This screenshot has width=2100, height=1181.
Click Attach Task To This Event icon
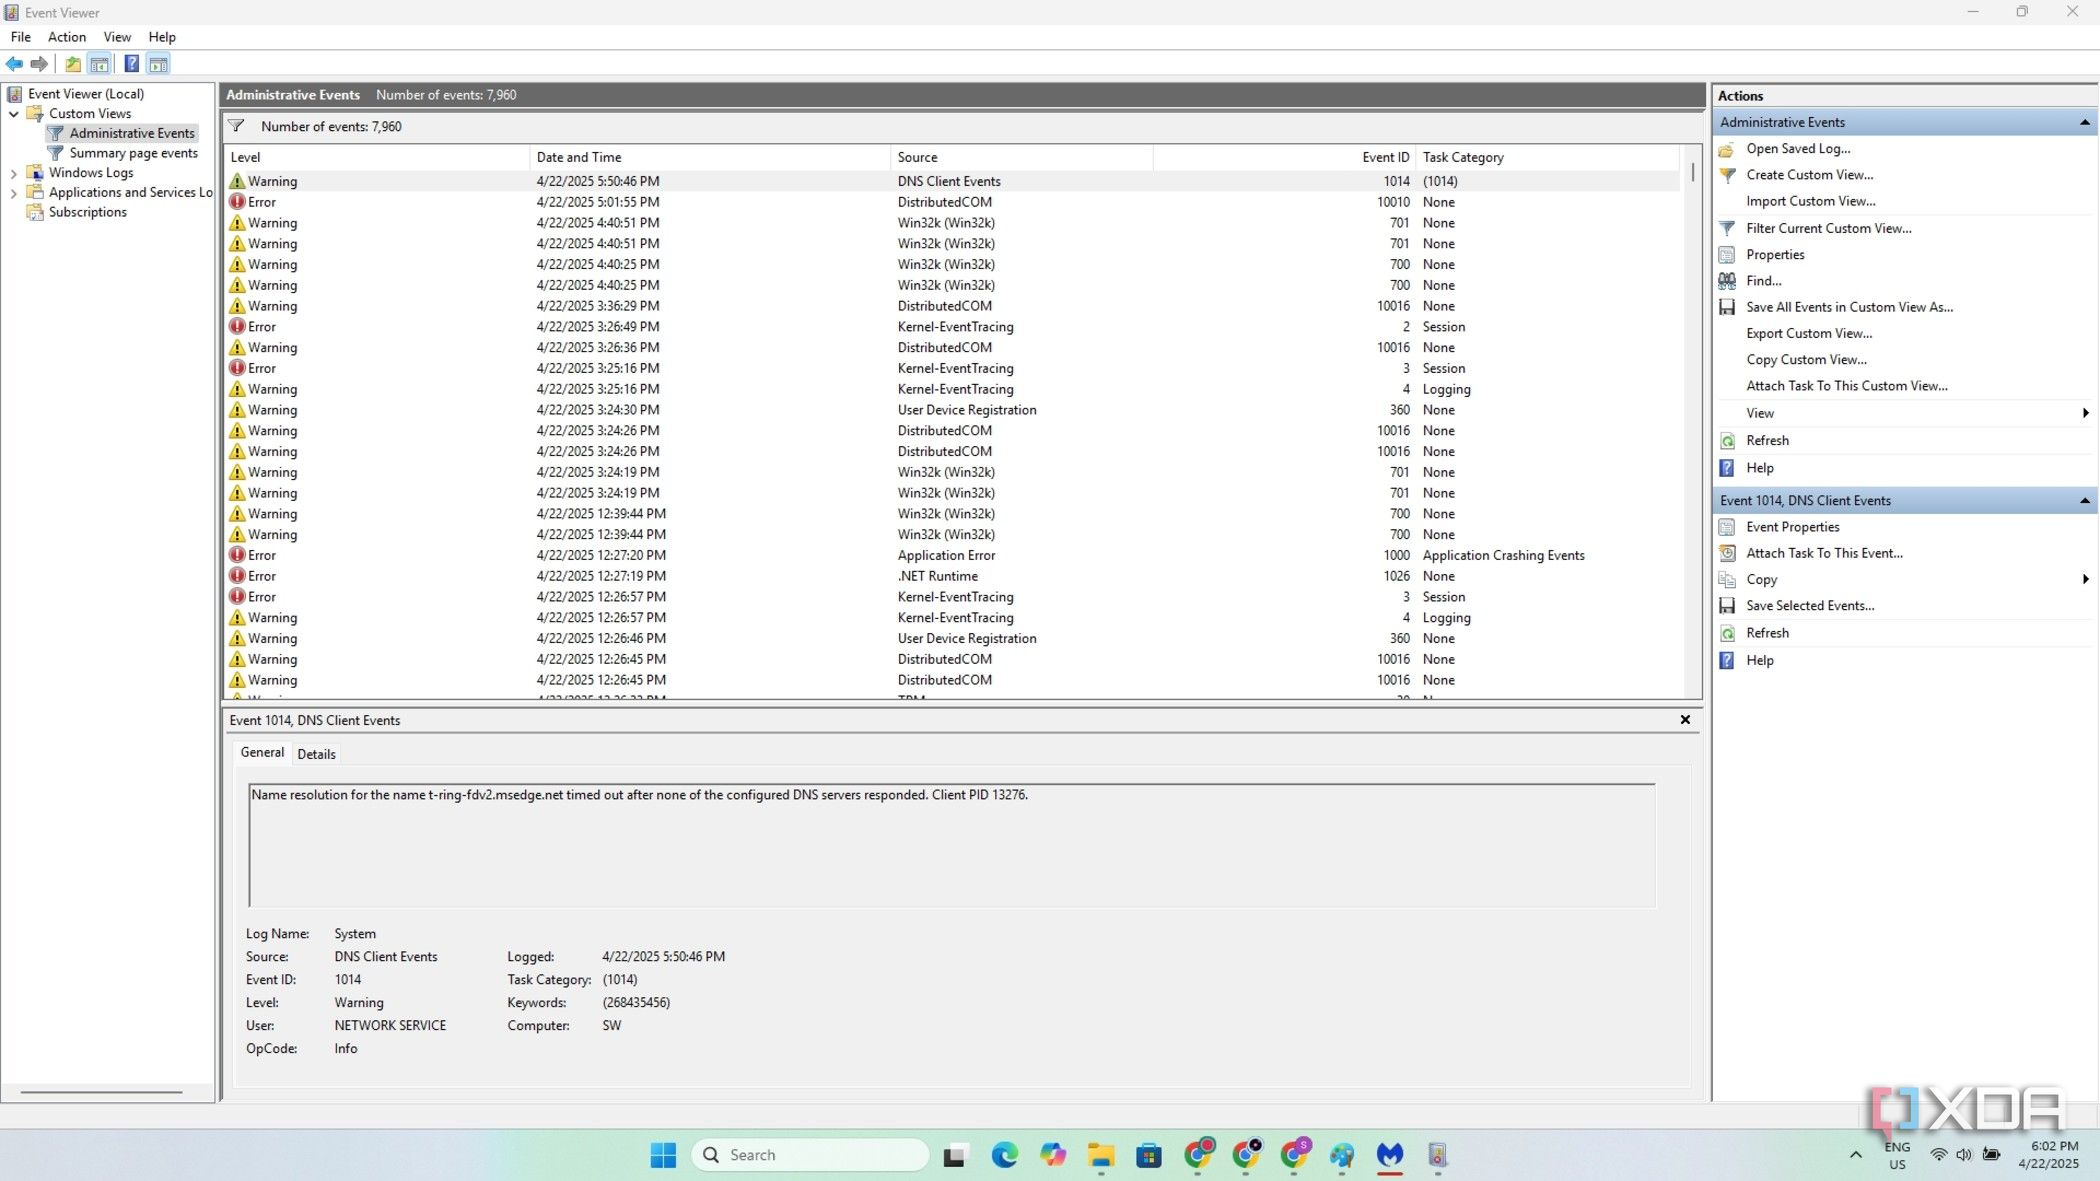point(1727,553)
